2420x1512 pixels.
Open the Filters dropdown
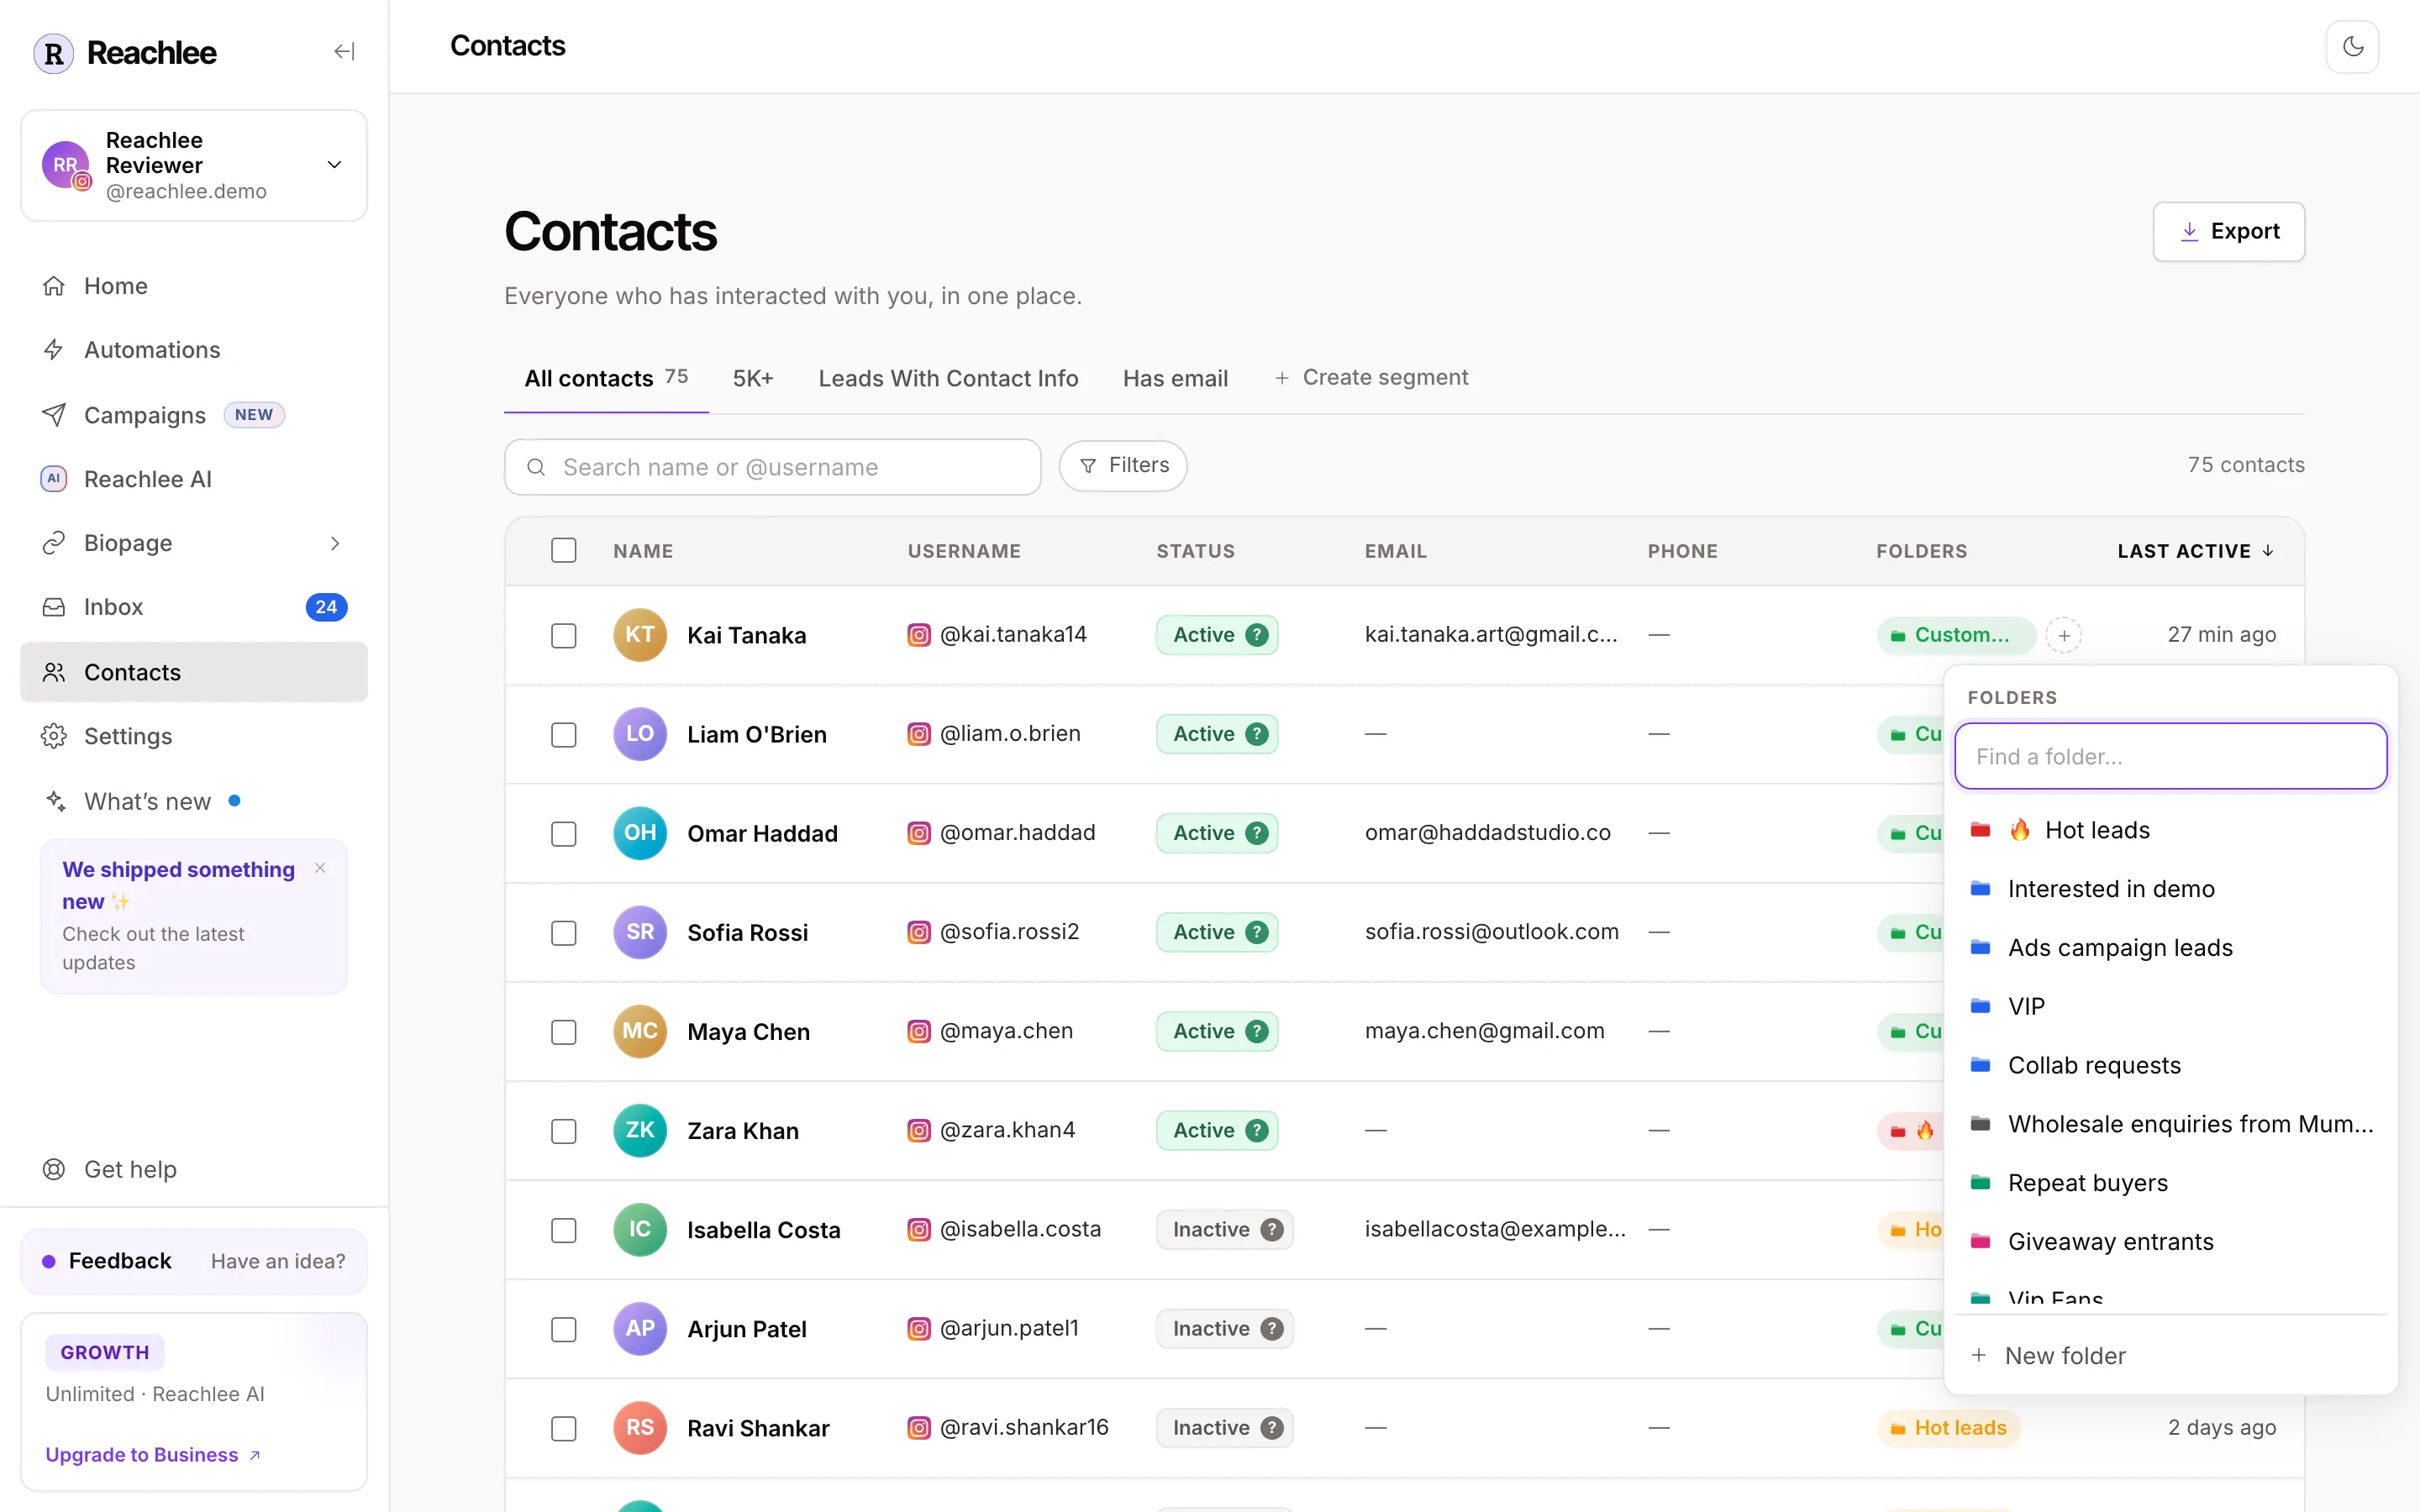point(1123,466)
